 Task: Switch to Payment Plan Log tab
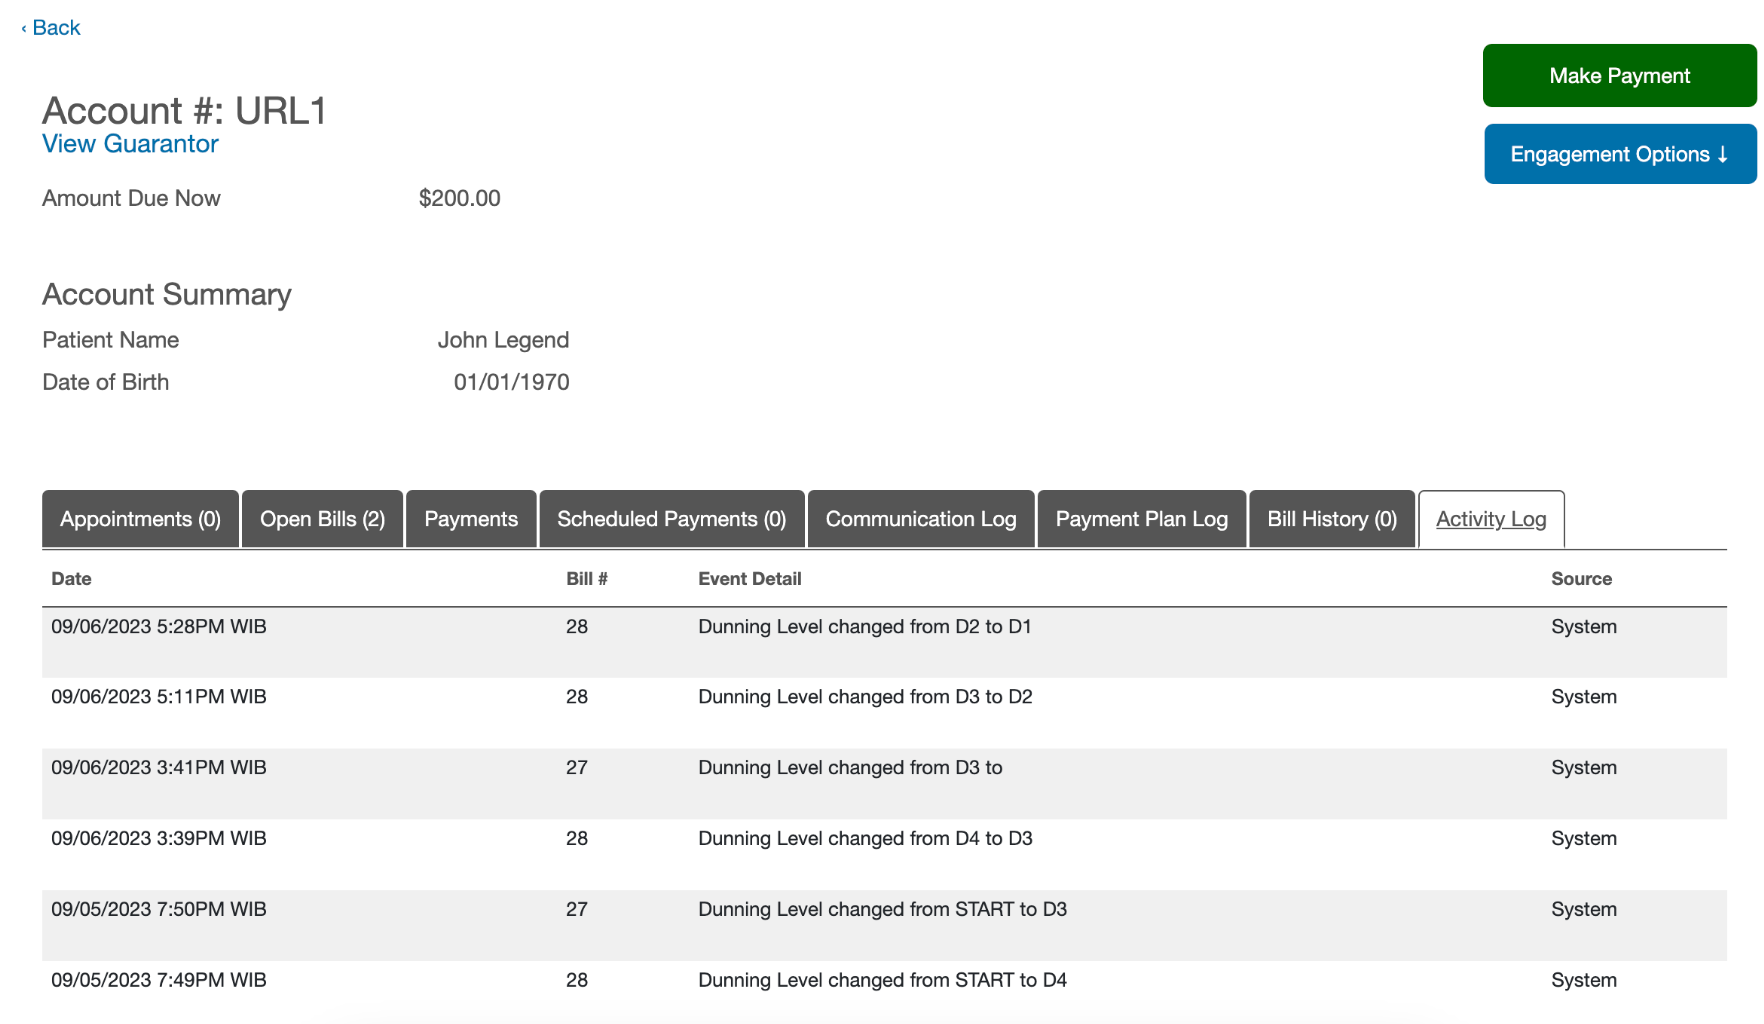click(1141, 518)
